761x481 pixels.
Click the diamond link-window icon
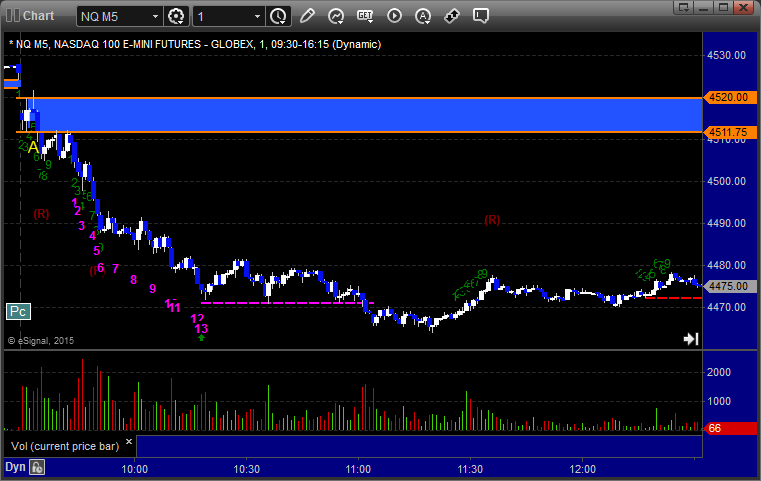click(x=452, y=16)
